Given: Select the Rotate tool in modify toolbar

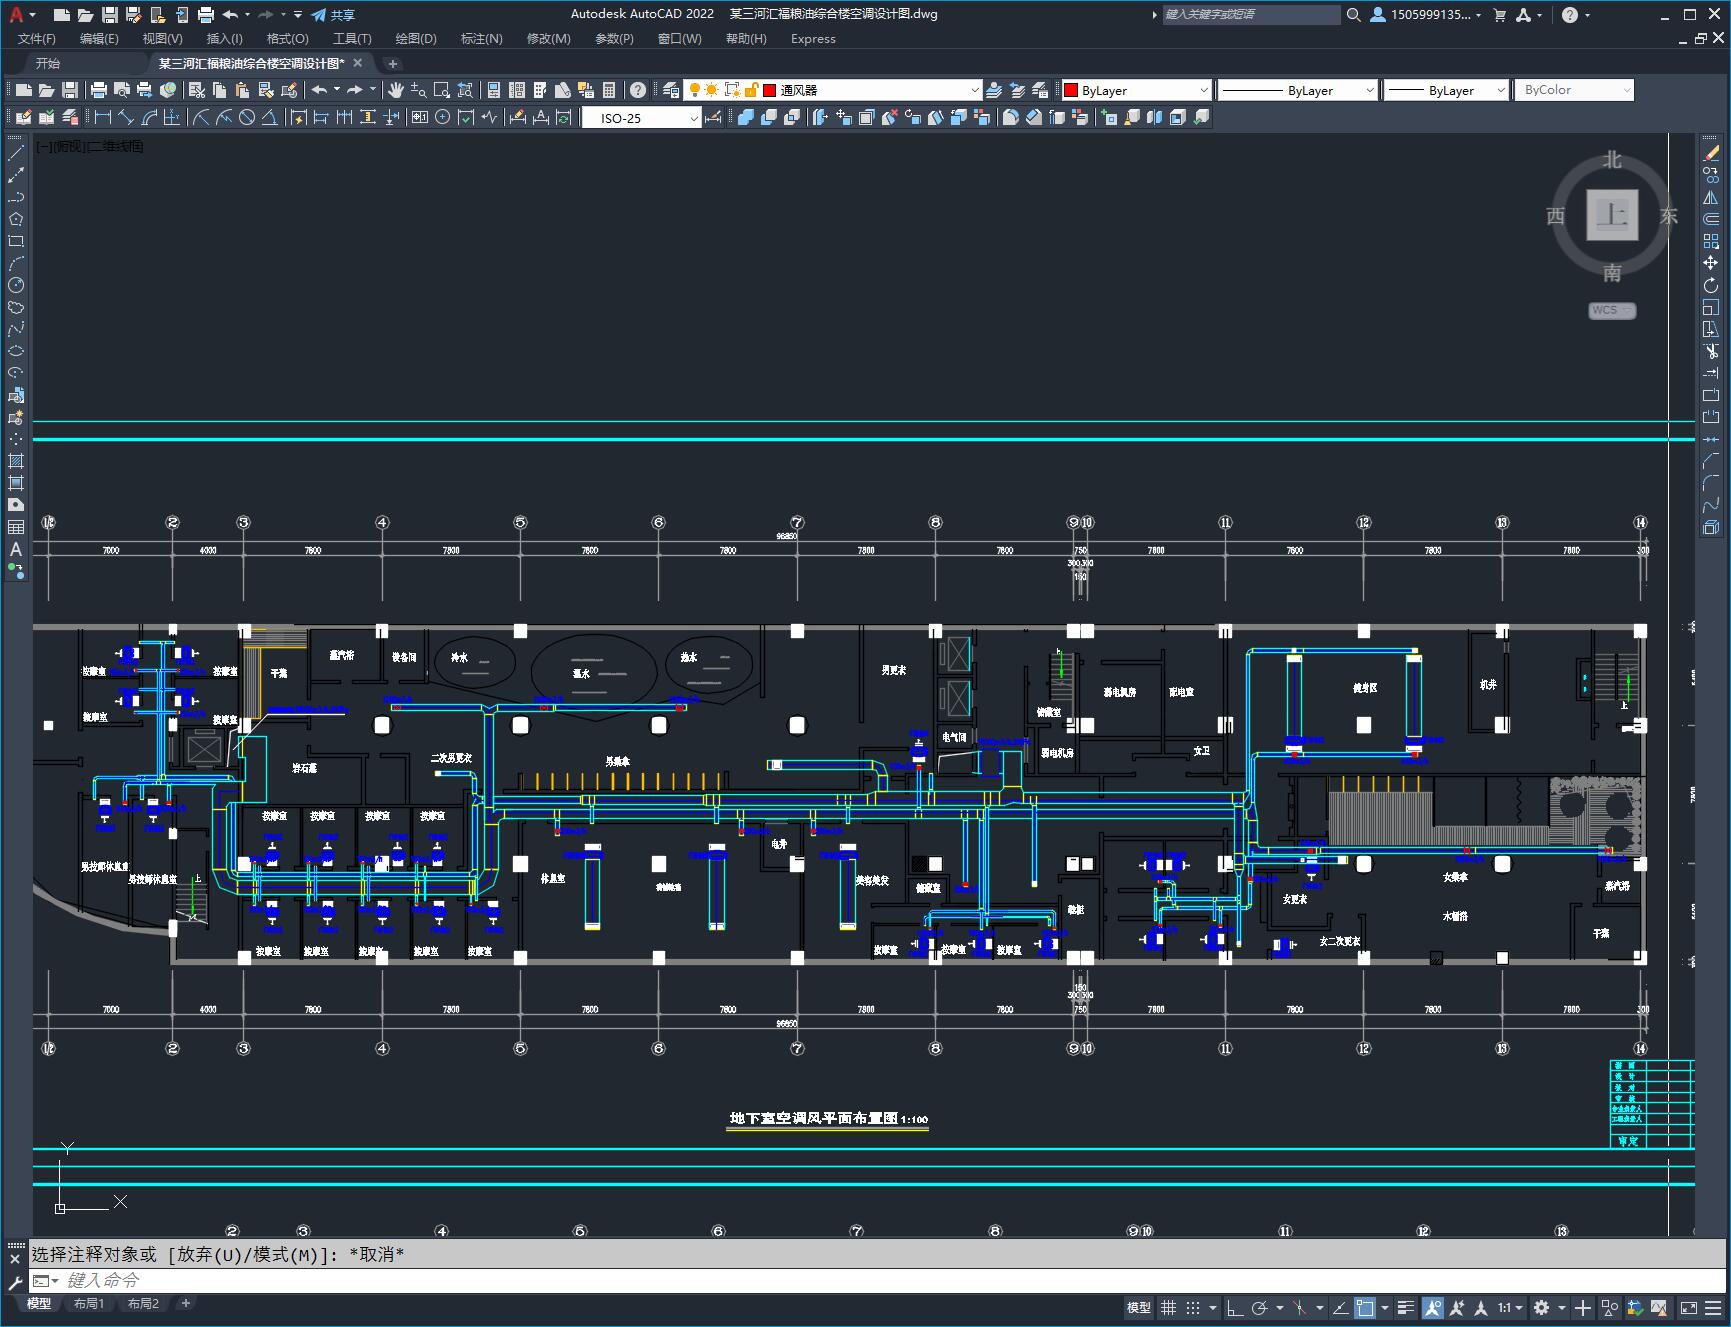Looking at the screenshot, I should 1711,285.
